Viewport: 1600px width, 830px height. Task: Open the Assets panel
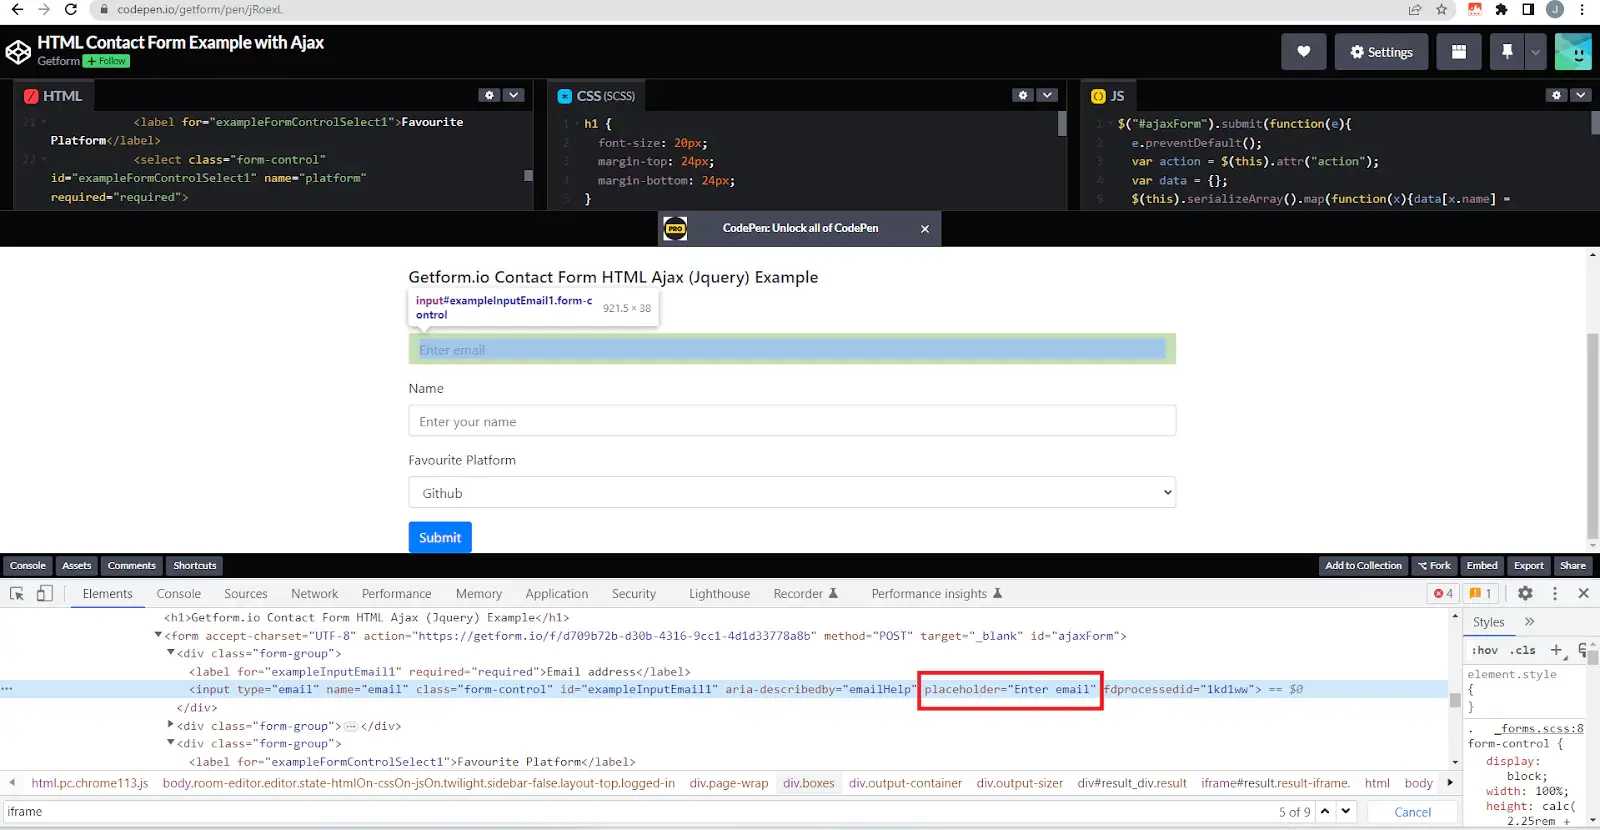click(77, 566)
